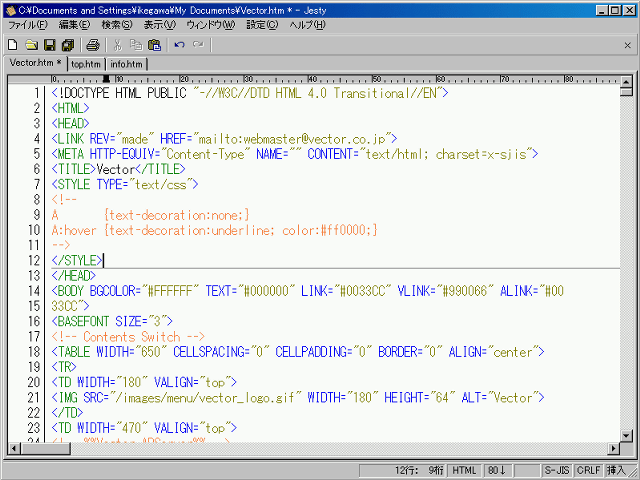Image resolution: width=640 pixels, height=480 pixels.
Task: Save all files with the stacked floppy icon
Action: click(68, 45)
